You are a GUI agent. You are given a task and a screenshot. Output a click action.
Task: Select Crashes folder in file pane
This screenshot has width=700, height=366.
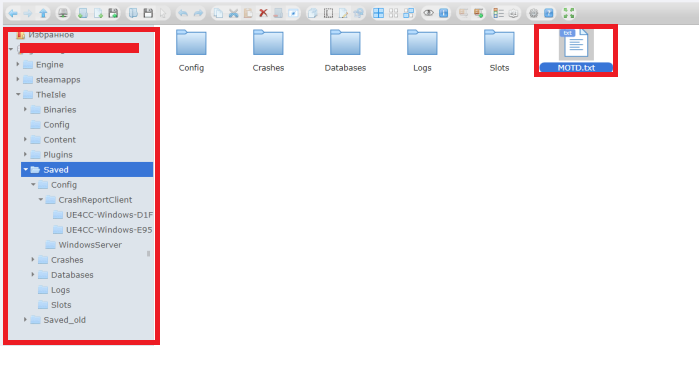[268, 50]
